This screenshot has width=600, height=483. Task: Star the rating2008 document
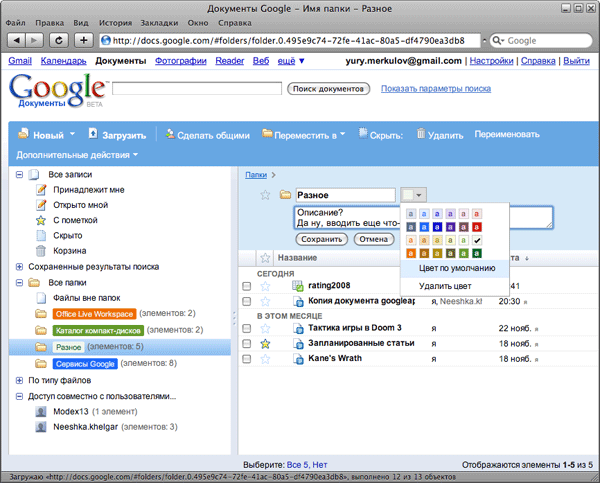click(x=265, y=286)
